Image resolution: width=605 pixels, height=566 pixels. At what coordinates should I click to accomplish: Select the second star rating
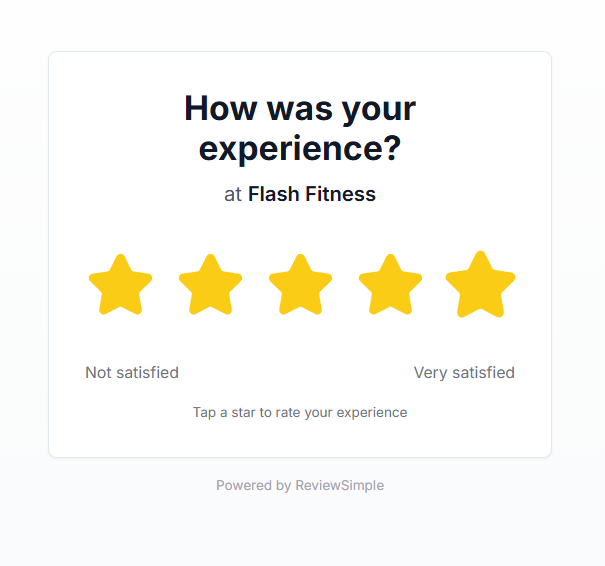(210, 285)
